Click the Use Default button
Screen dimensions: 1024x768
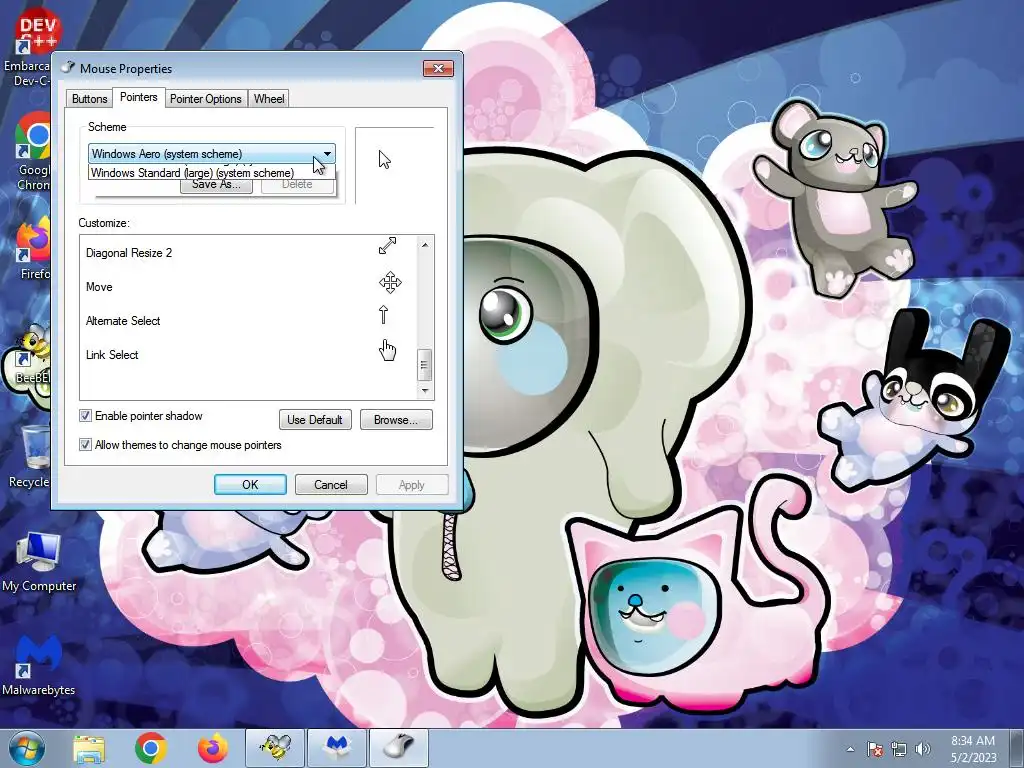pyautogui.click(x=315, y=420)
